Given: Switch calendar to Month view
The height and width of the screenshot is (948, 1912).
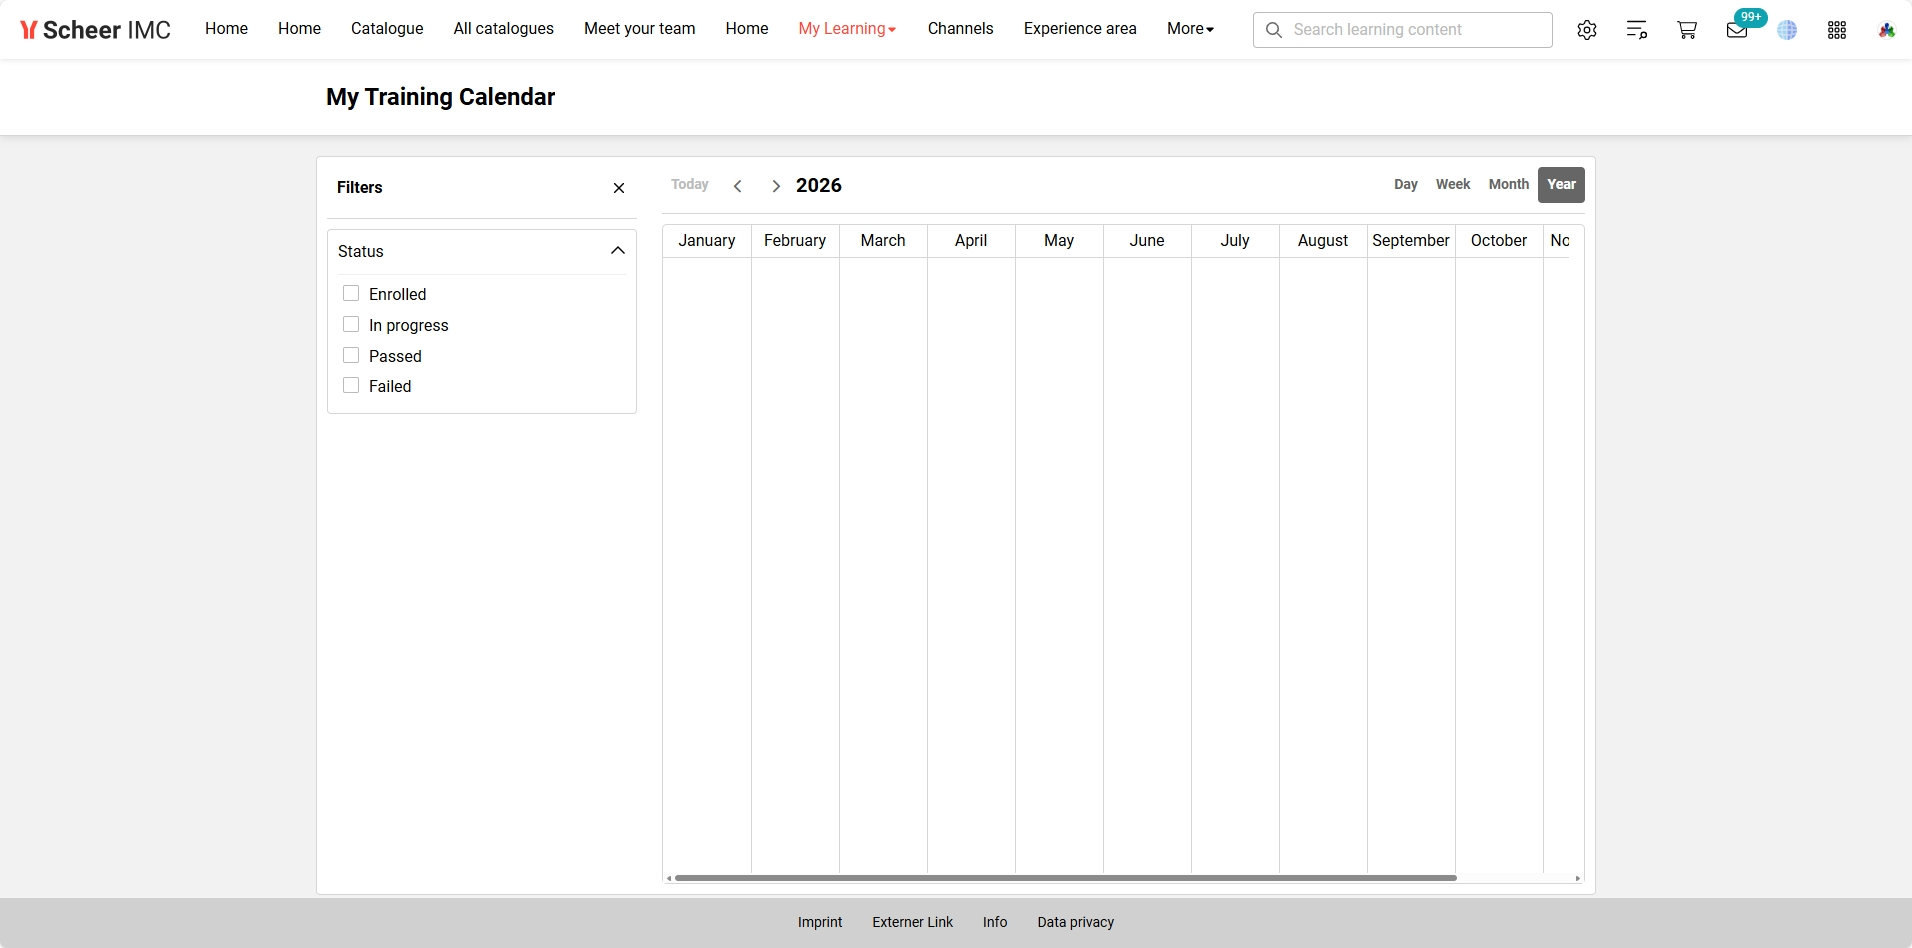Looking at the screenshot, I should pos(1508,184).
